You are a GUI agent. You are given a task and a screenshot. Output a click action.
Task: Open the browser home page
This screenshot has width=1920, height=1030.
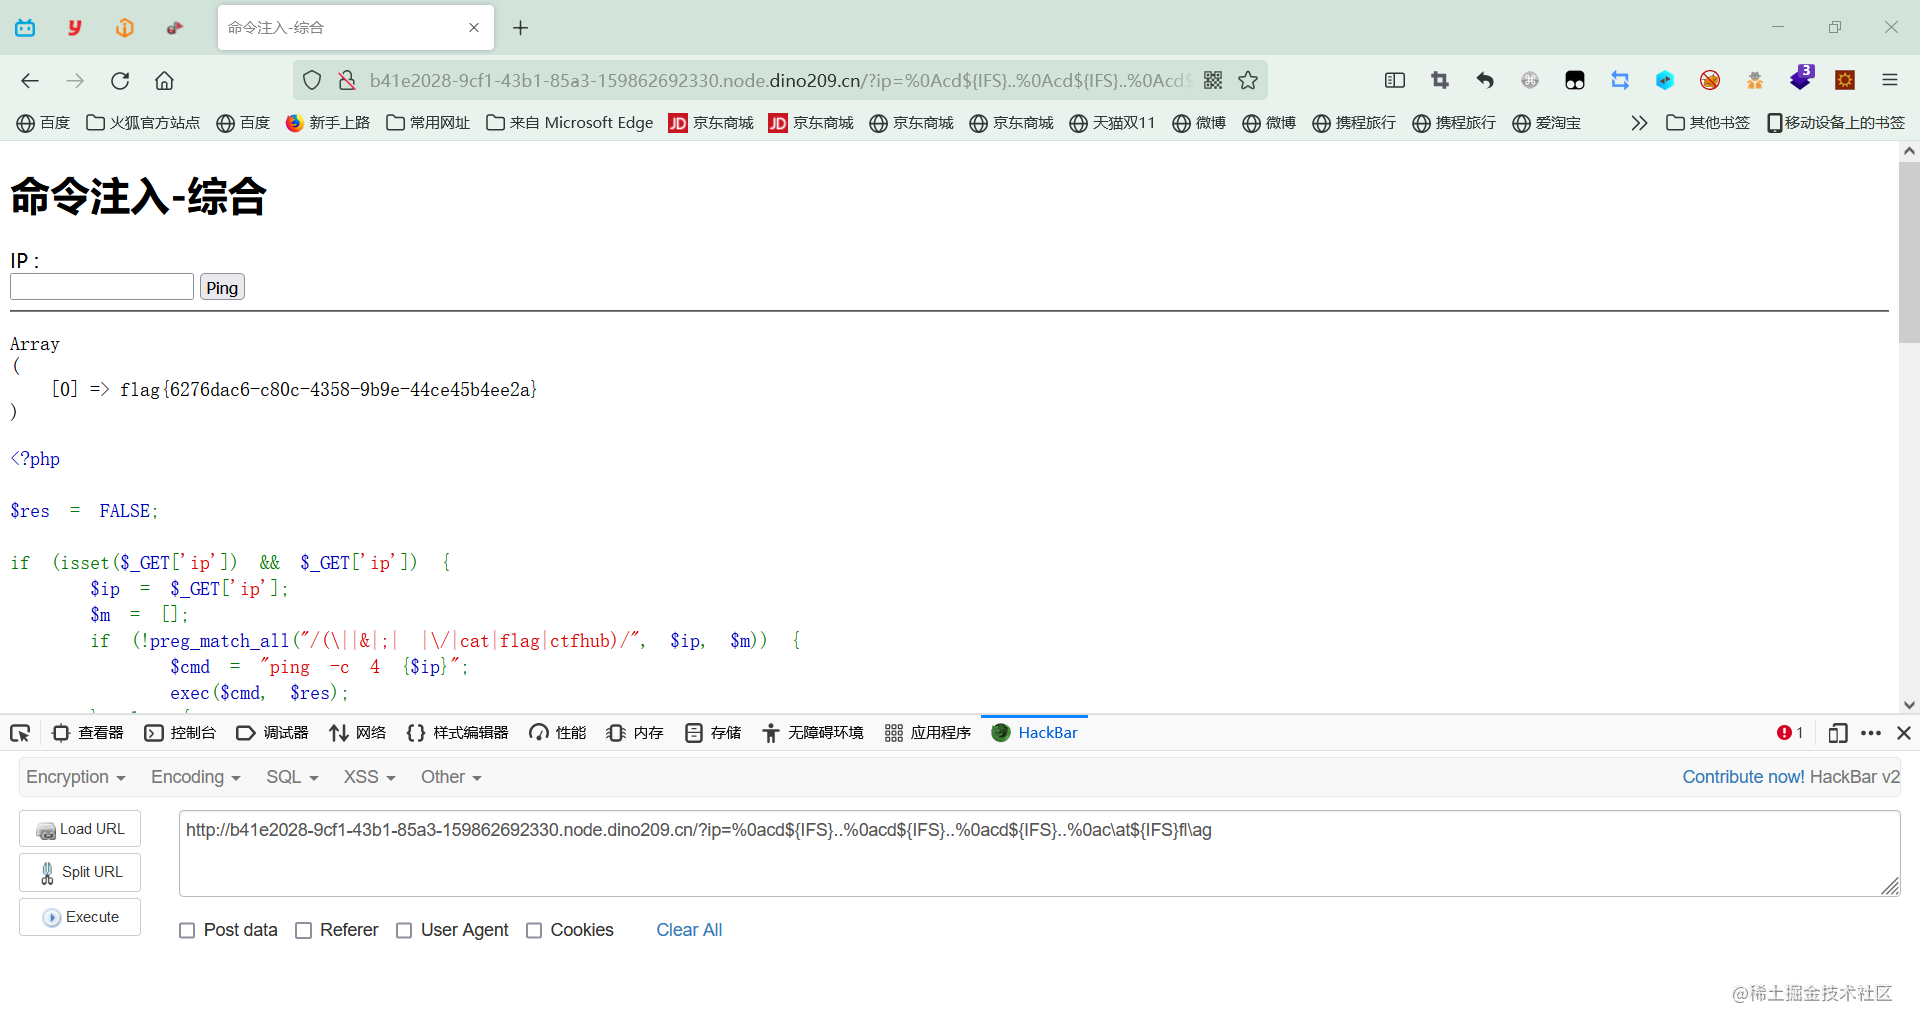pyautogui.click(x=165, y=81)
